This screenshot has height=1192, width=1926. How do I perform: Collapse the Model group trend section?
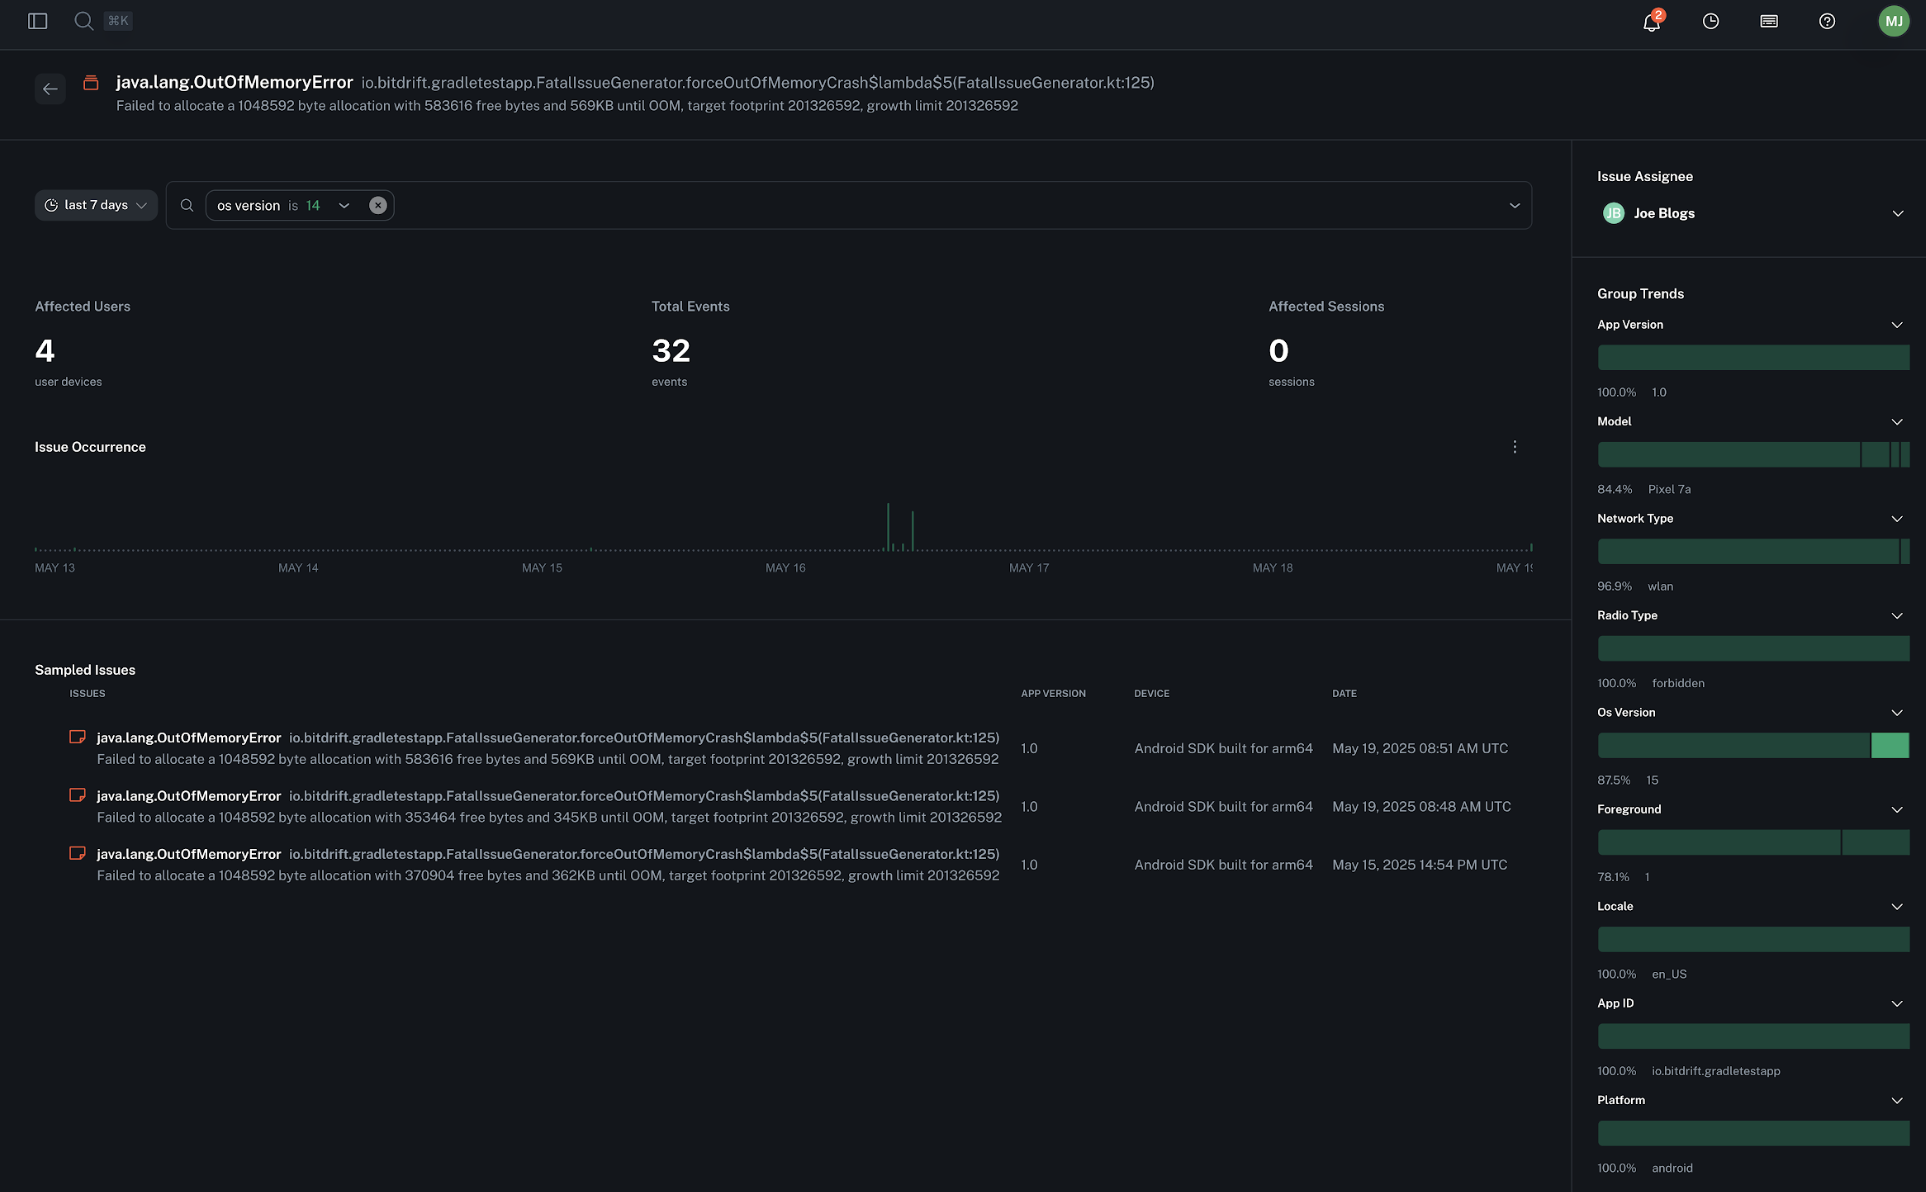tap(1897, 421)
